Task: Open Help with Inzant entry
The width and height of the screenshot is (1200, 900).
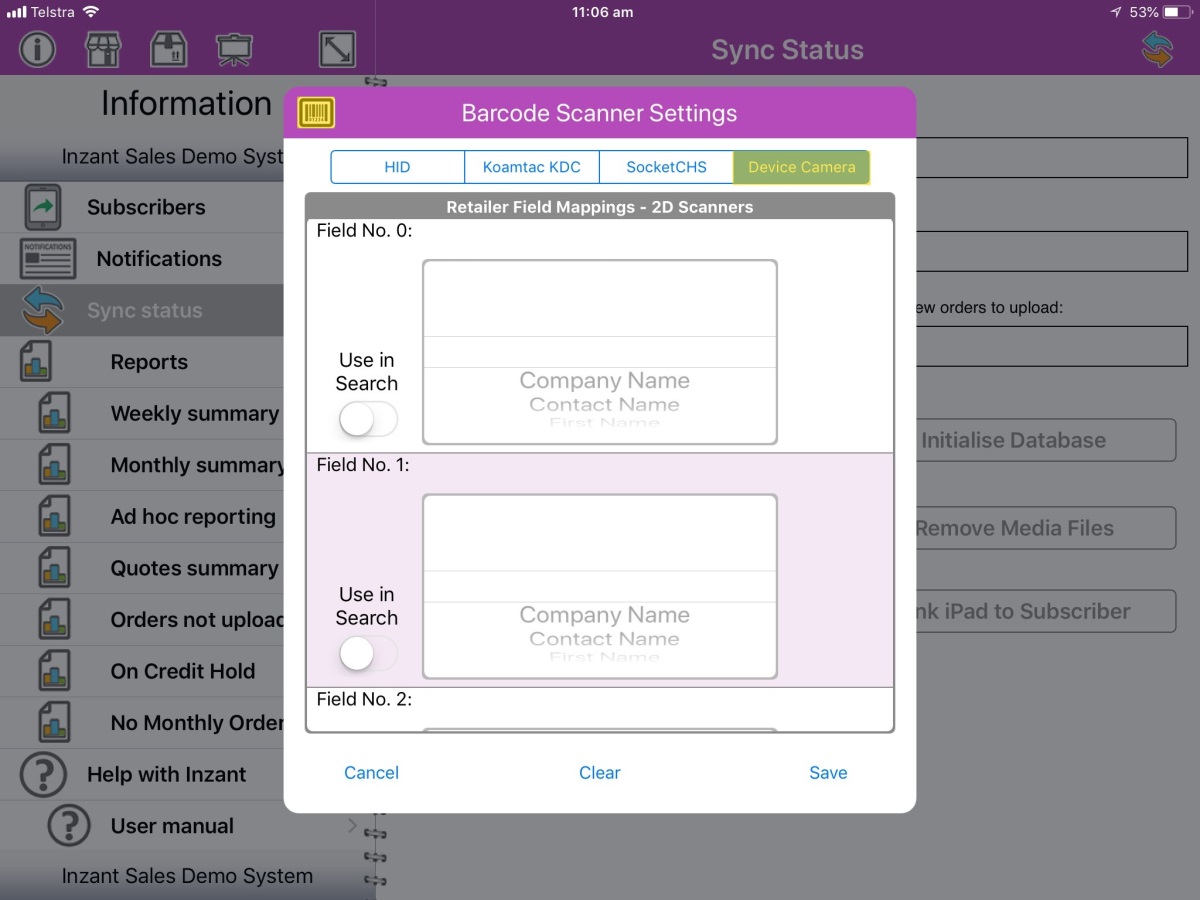Action: (166, 774)
